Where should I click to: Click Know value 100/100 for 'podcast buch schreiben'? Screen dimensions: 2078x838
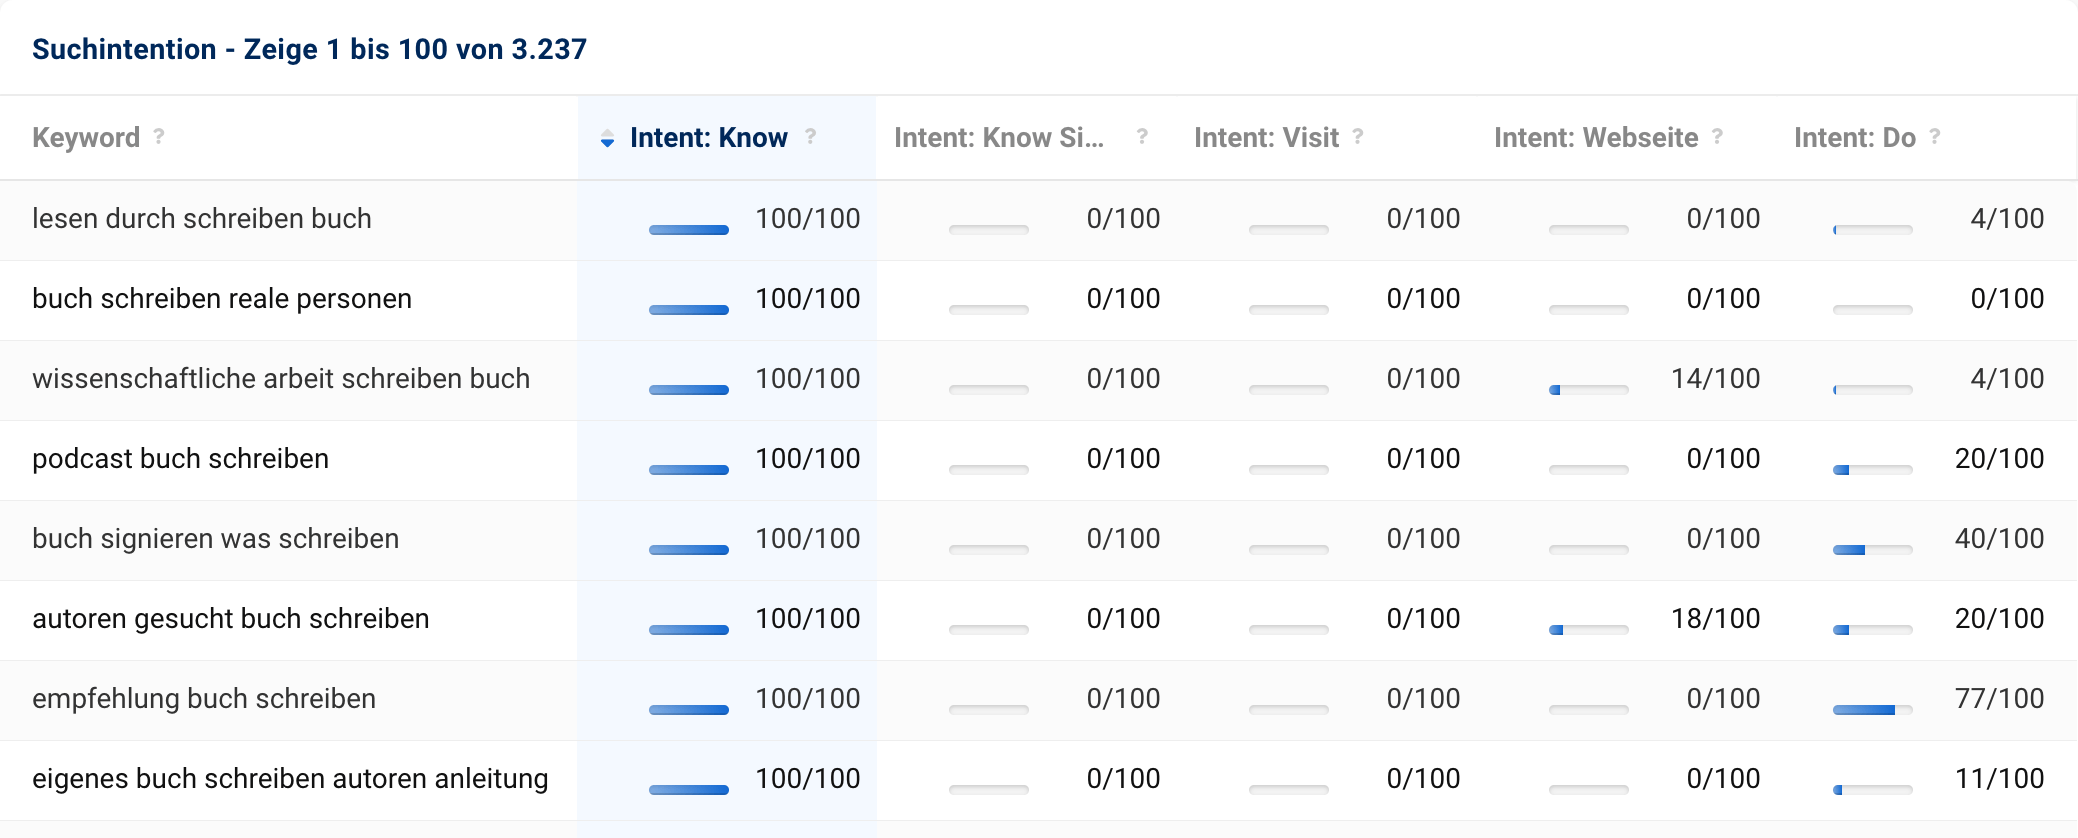[x=808, y=459]
